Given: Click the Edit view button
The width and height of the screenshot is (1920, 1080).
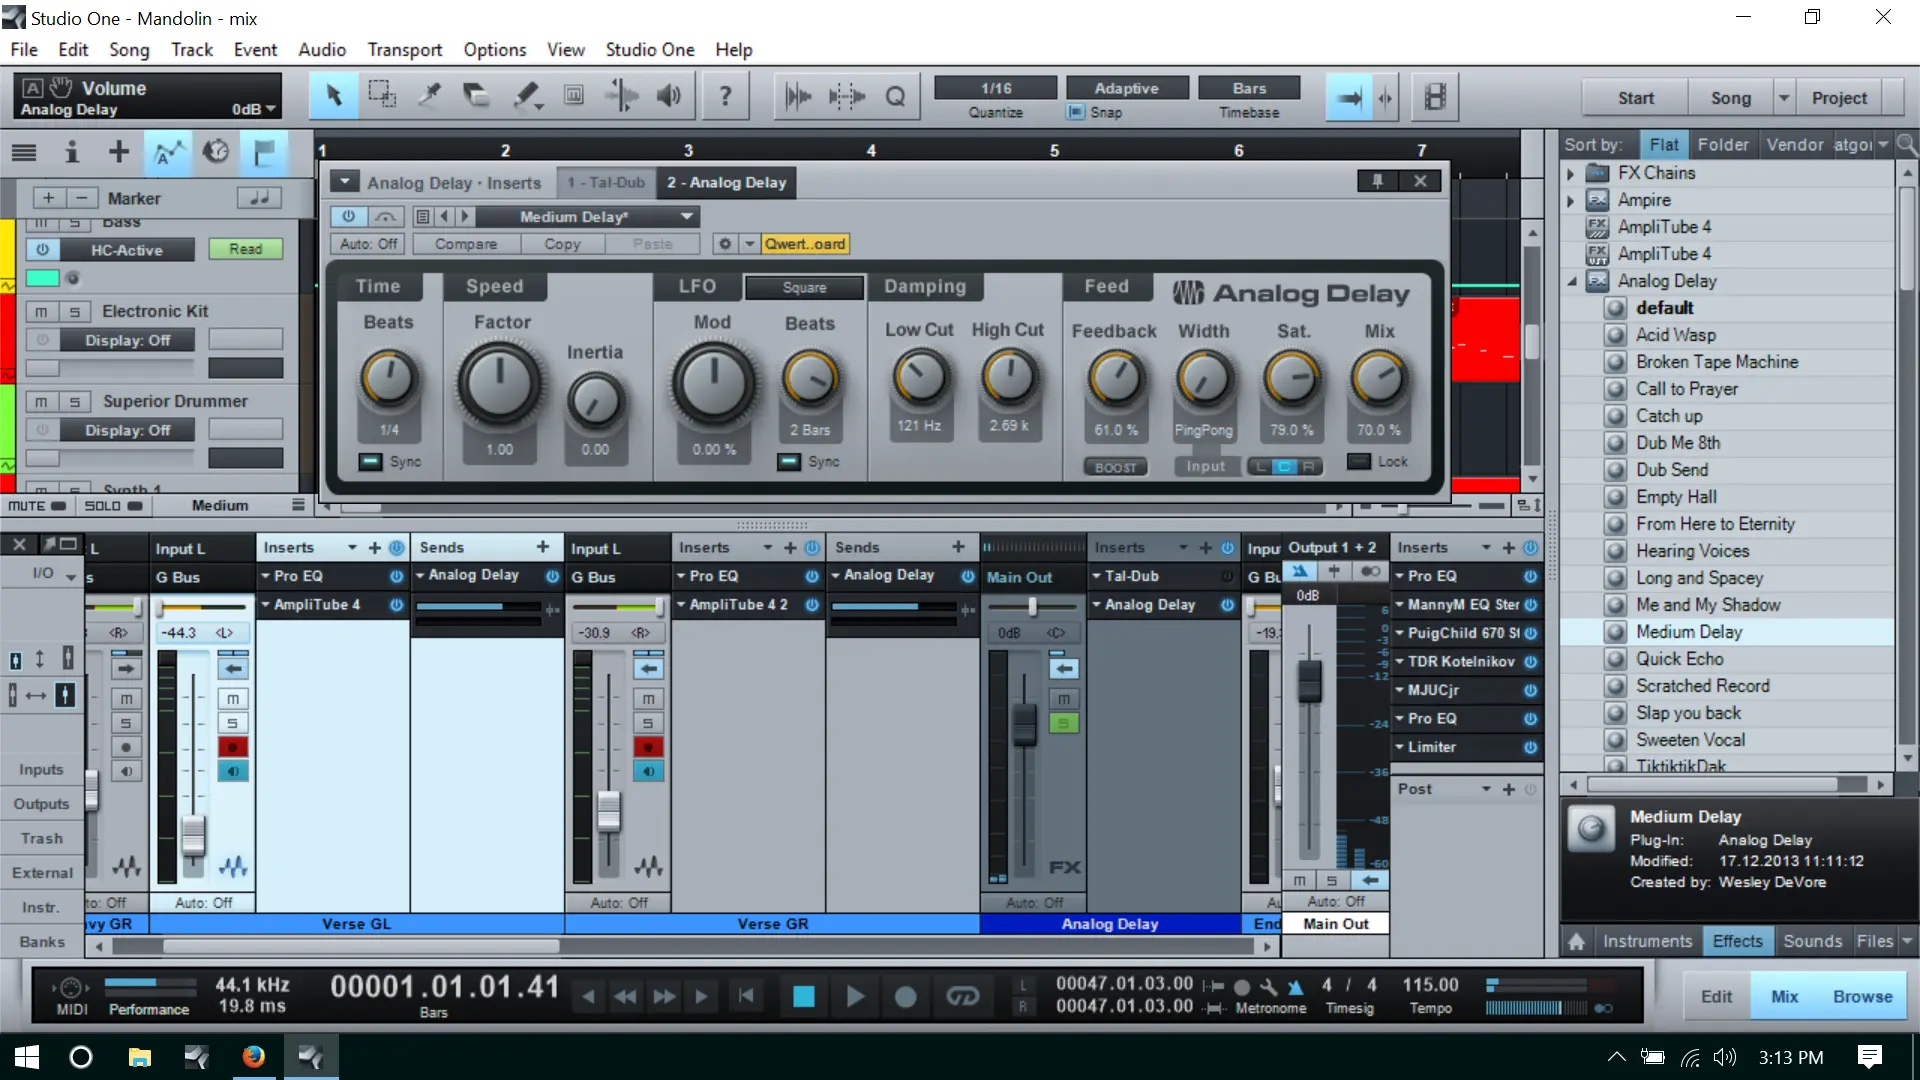Looking at the screenshot, I should point(1716,996).
